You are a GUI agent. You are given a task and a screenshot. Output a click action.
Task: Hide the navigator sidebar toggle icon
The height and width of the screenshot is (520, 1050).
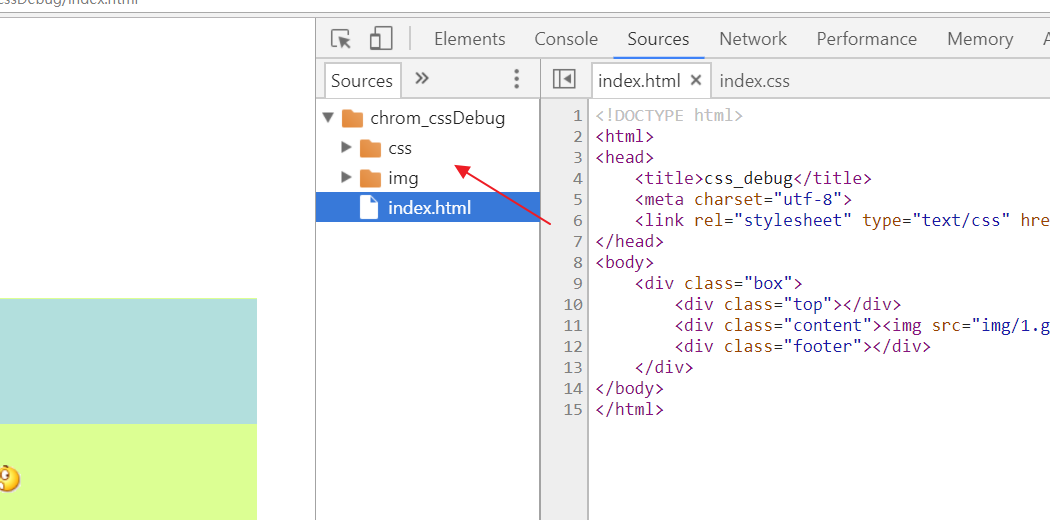565,79
